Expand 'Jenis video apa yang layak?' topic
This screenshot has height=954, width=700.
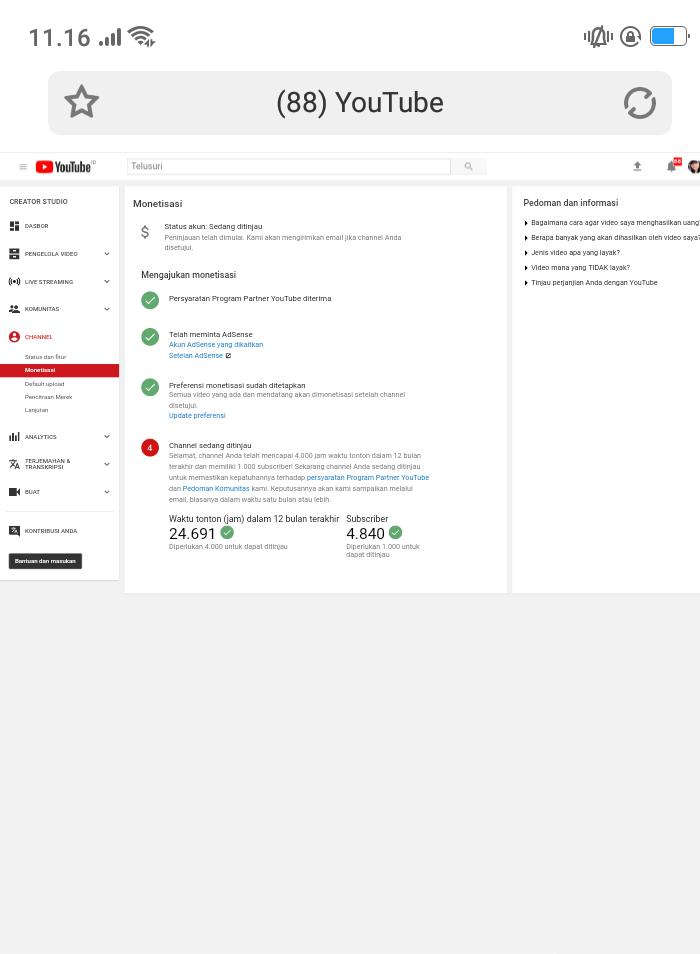tap(572, 252)
